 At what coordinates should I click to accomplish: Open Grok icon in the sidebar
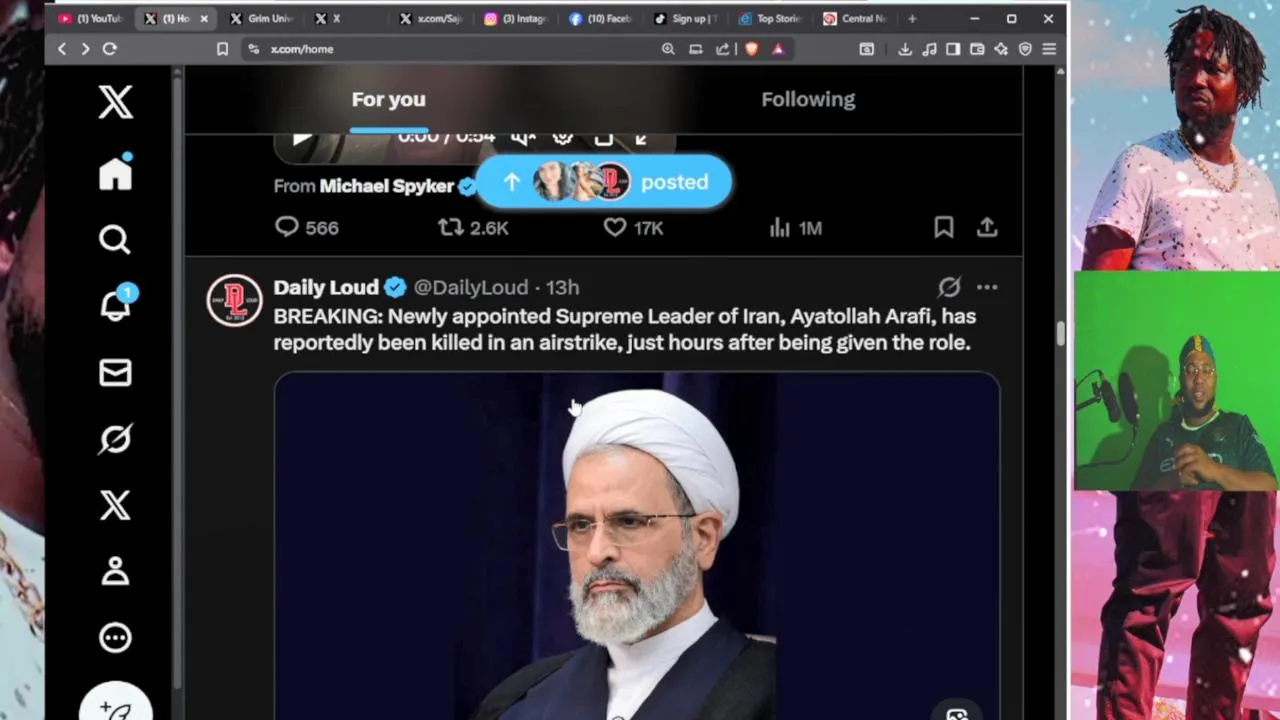pos(115,438)
